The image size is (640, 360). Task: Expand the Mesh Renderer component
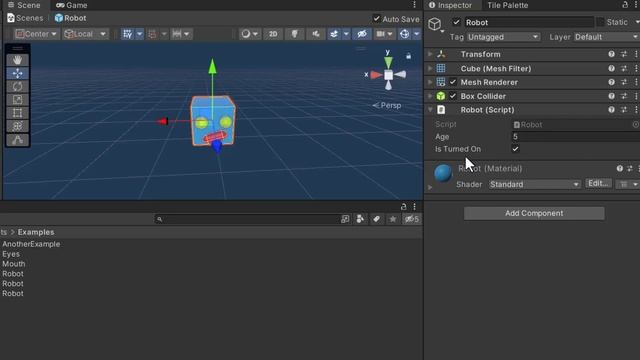coord(430,82)
